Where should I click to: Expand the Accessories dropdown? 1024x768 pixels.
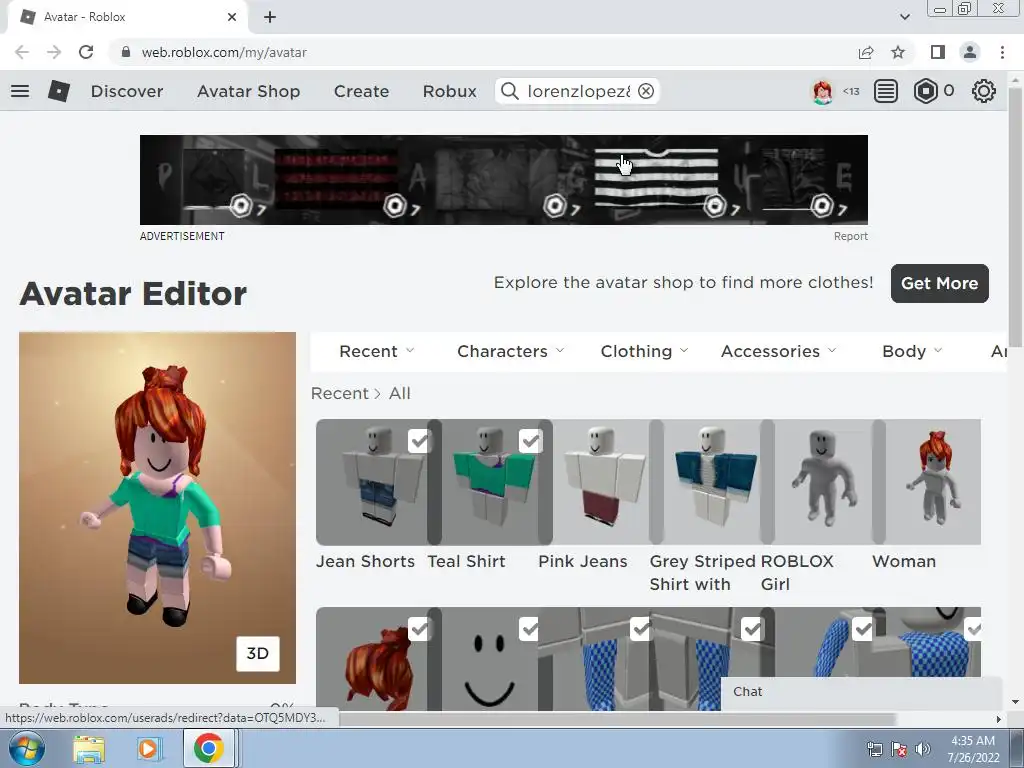(778, 351)
